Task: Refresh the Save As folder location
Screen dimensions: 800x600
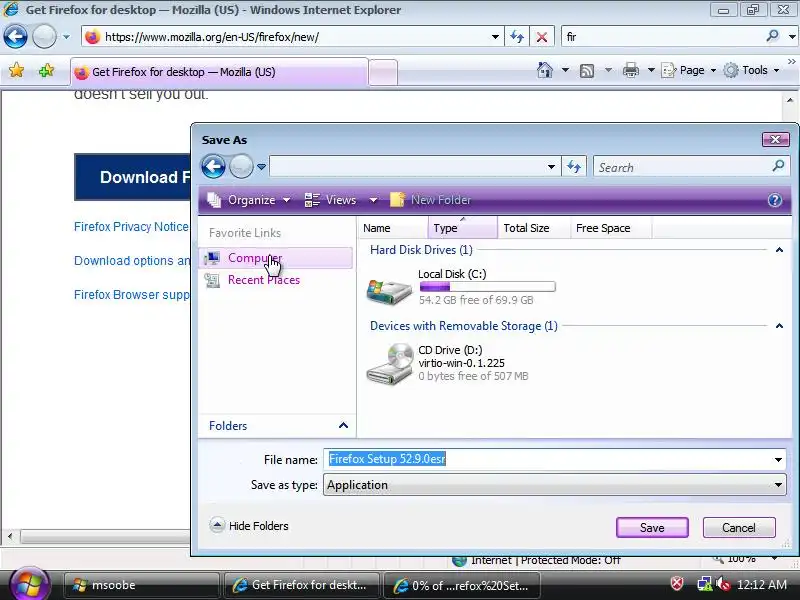Action: [574, 166]
